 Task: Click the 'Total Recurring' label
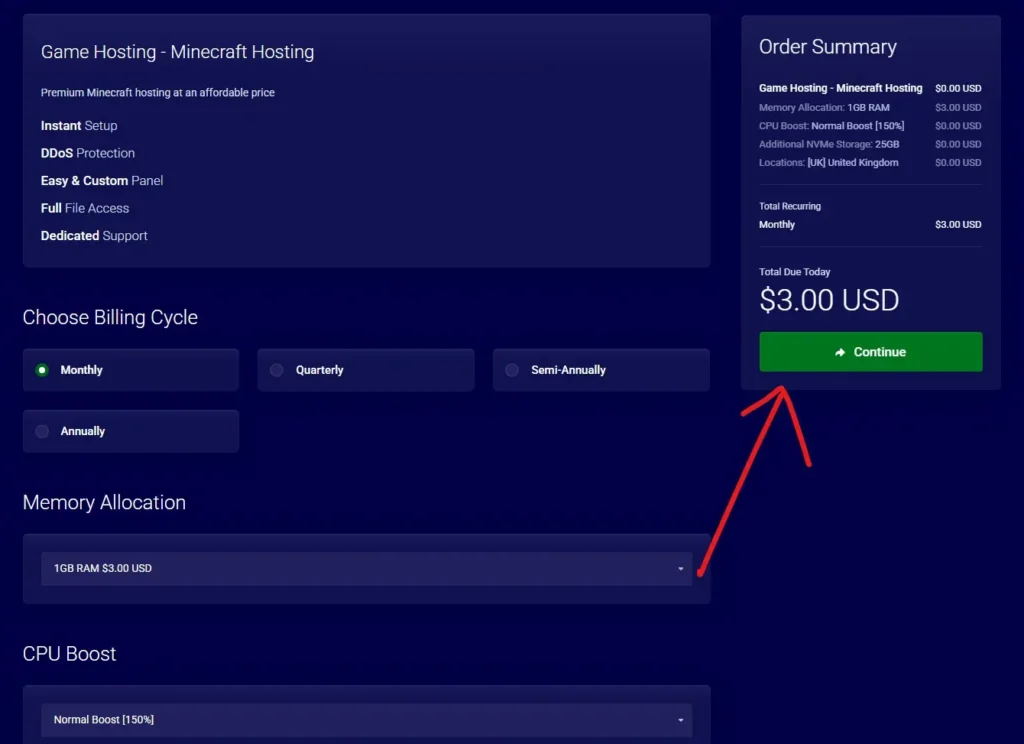pos(790,206)
